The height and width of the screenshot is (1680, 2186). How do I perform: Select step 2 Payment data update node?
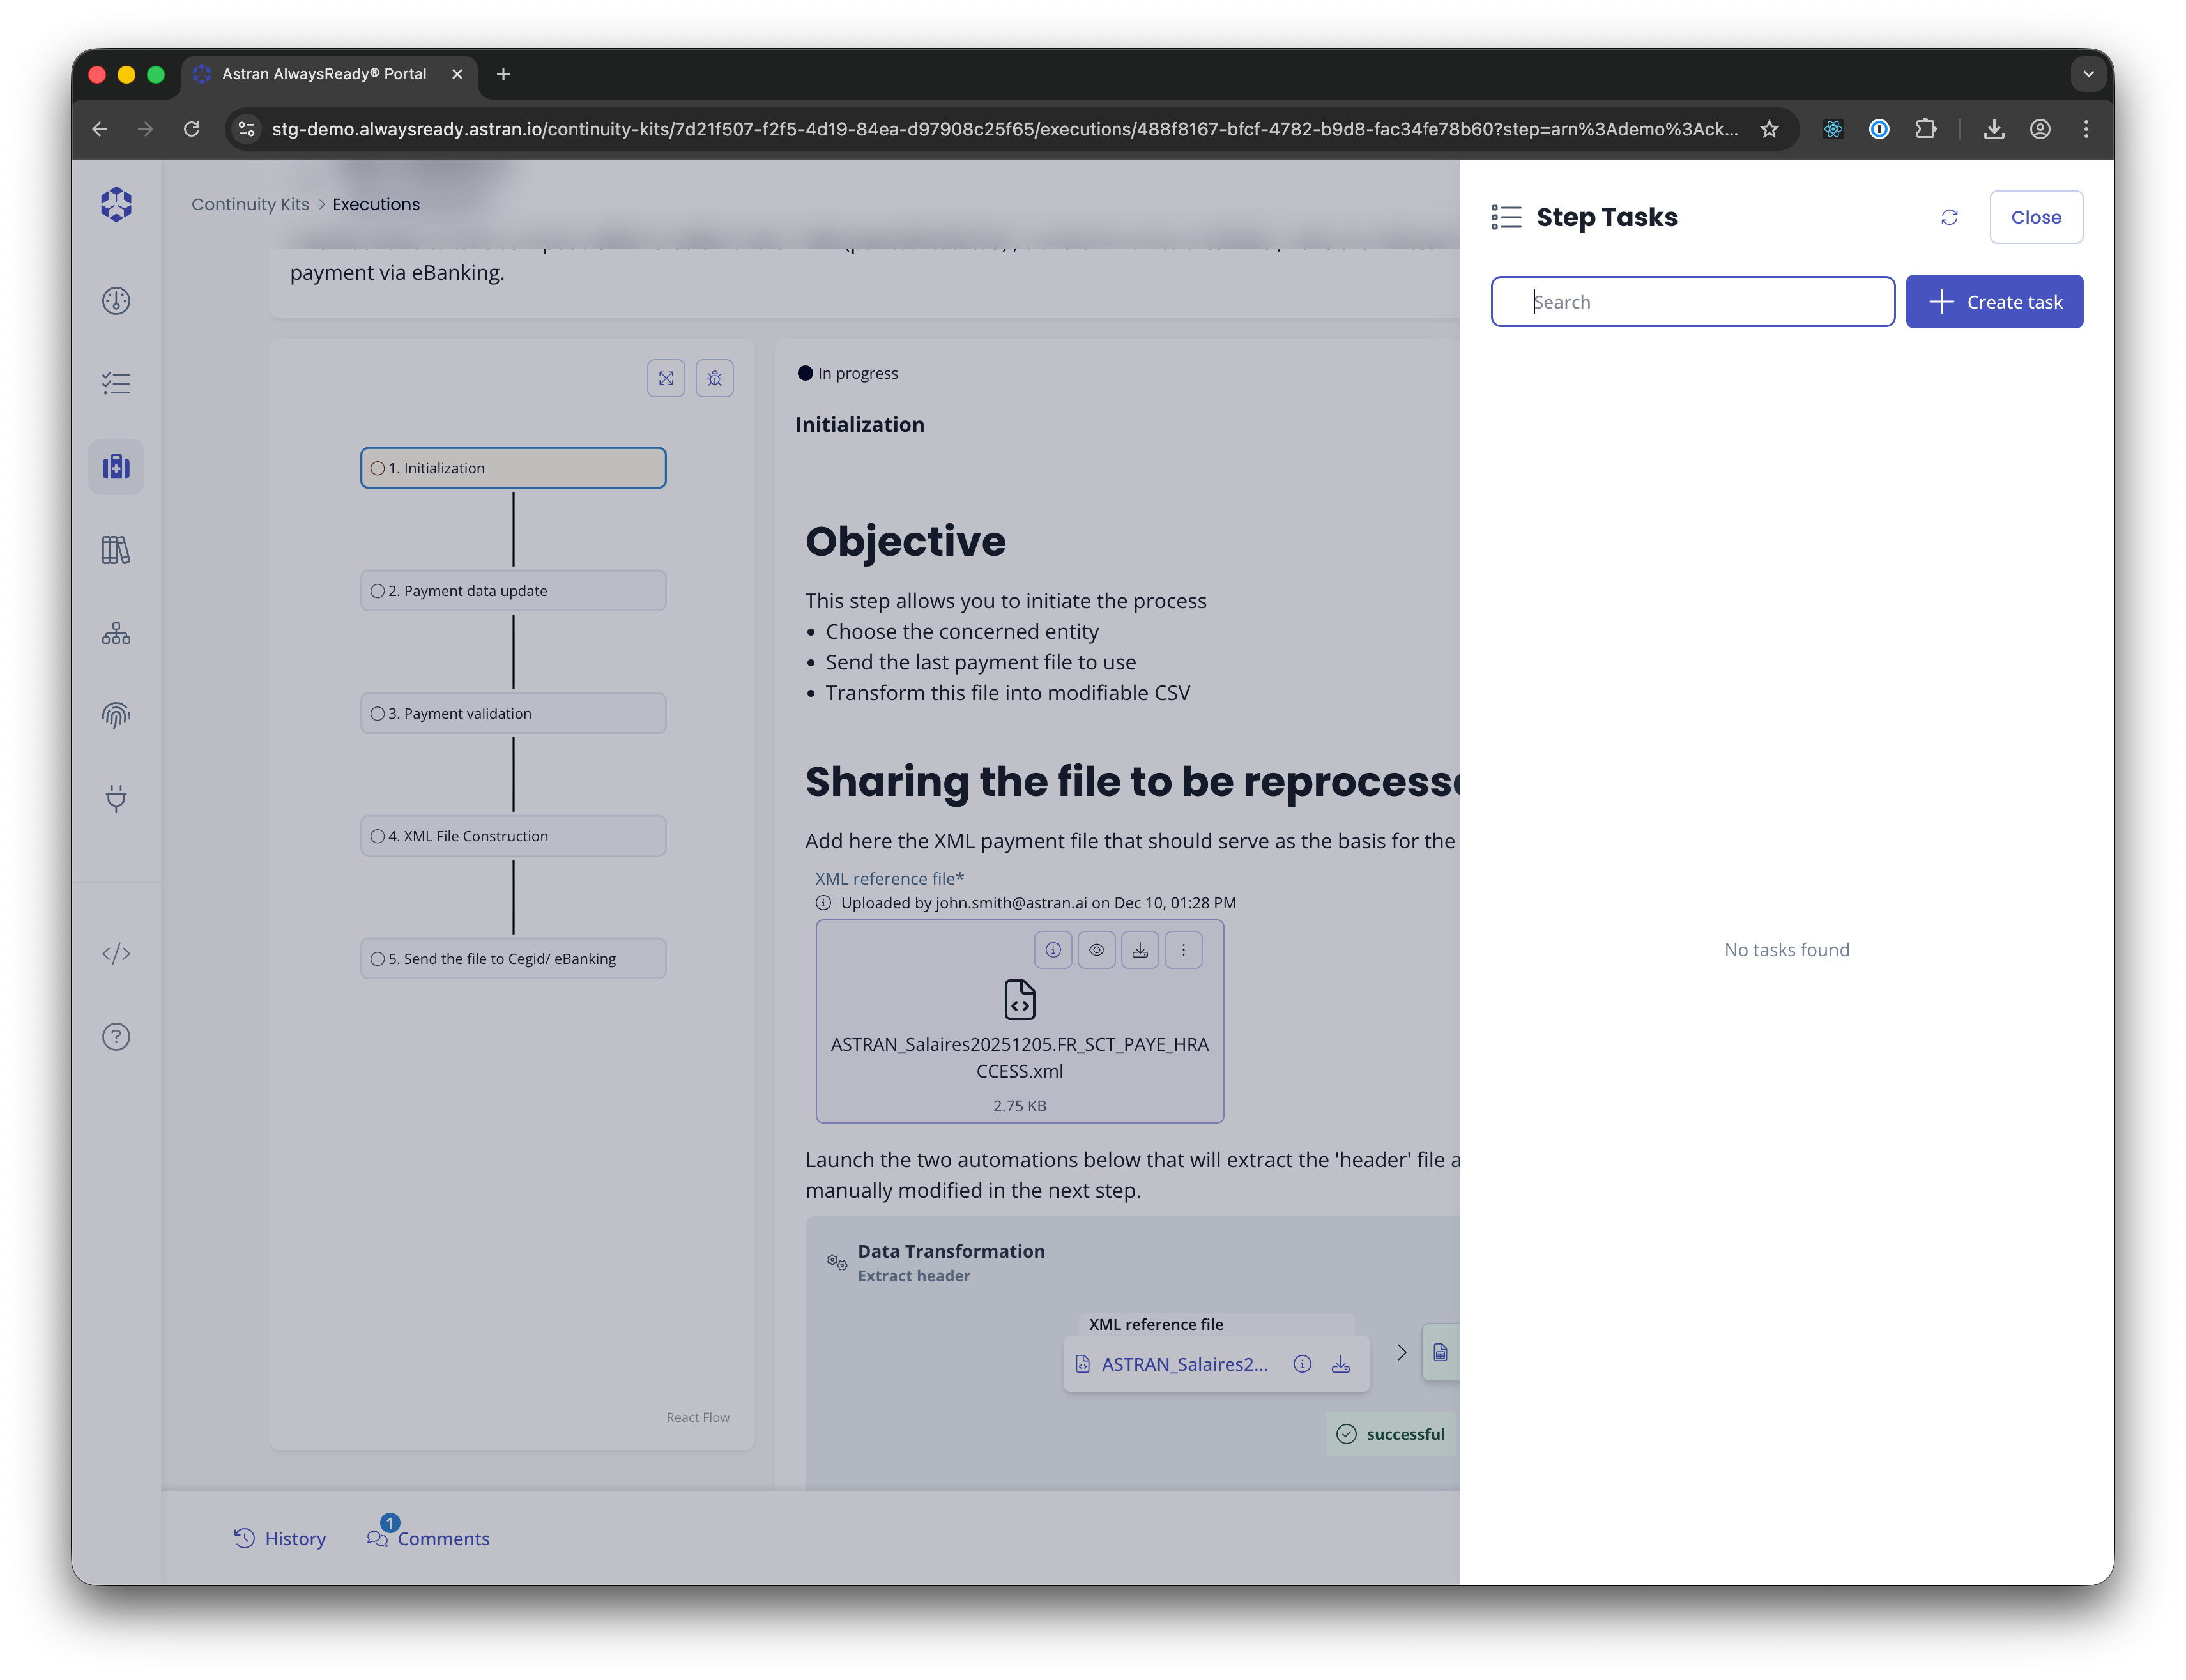coord(513,591)
